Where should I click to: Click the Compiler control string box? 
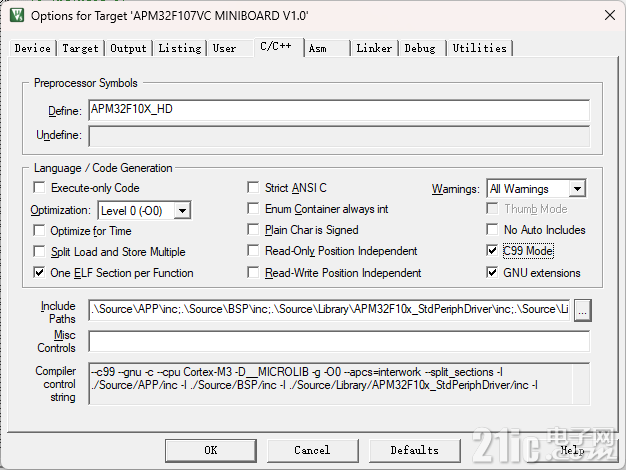(339, 384)
